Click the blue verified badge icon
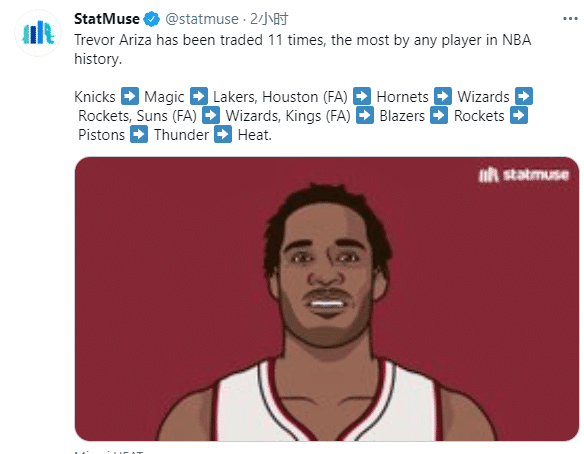Screen dimensions: 584x454 [152, 19]
